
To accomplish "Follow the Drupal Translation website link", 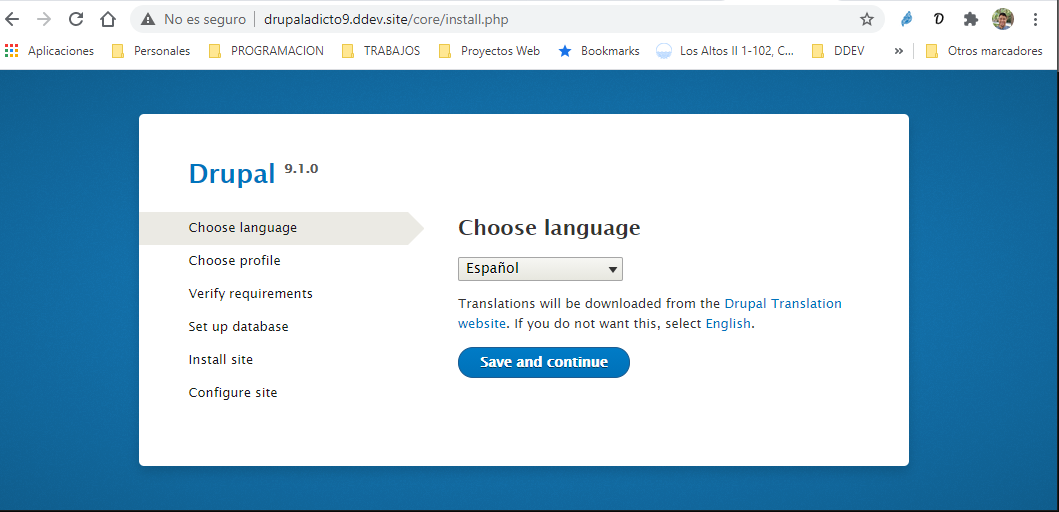I will [x=650, y=313].
